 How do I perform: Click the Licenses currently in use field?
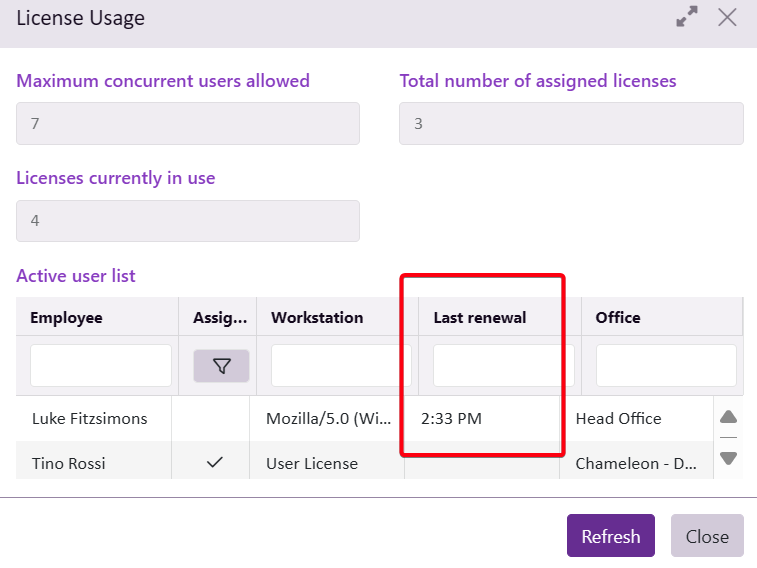[x=187, y=220]
